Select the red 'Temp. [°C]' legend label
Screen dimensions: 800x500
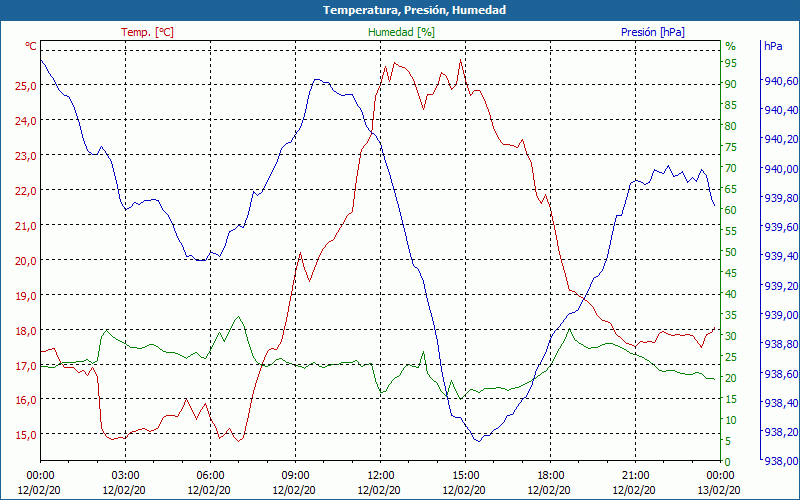147,32
